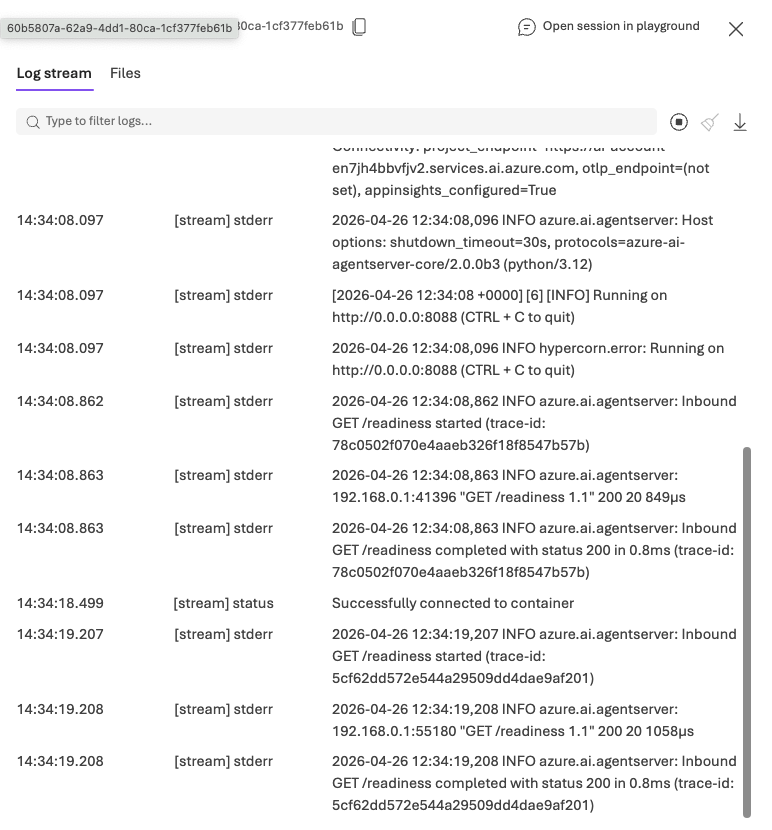Open session in playground

[620, 27]
